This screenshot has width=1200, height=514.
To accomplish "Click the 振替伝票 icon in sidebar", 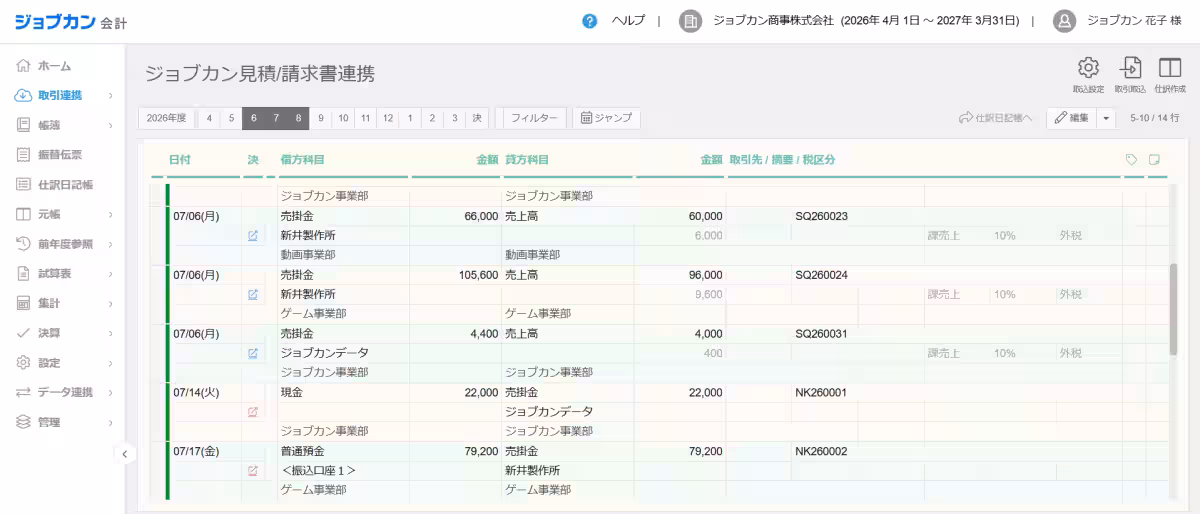I will click(x=23, y=155).
